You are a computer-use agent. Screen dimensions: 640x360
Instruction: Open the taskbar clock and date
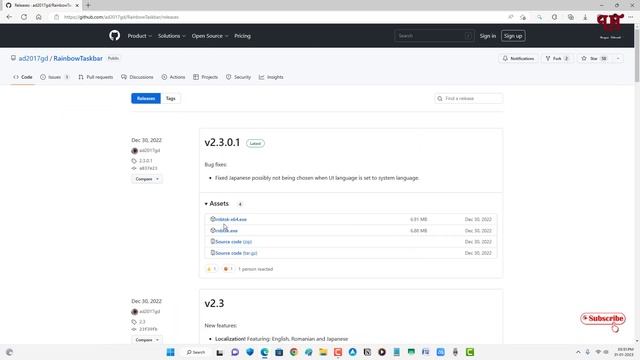pos(625,352)
